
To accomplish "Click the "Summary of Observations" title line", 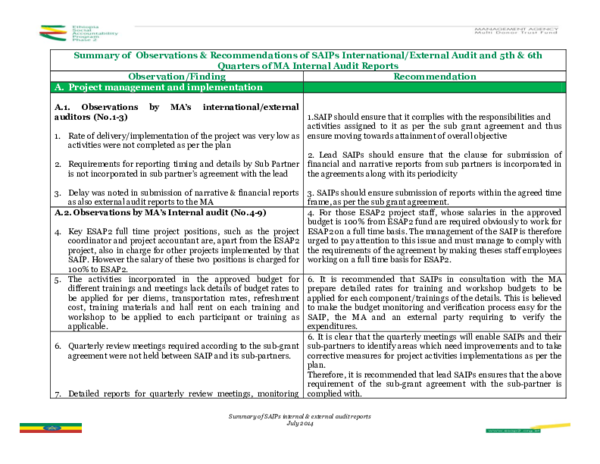I will [x=307, y=57].
